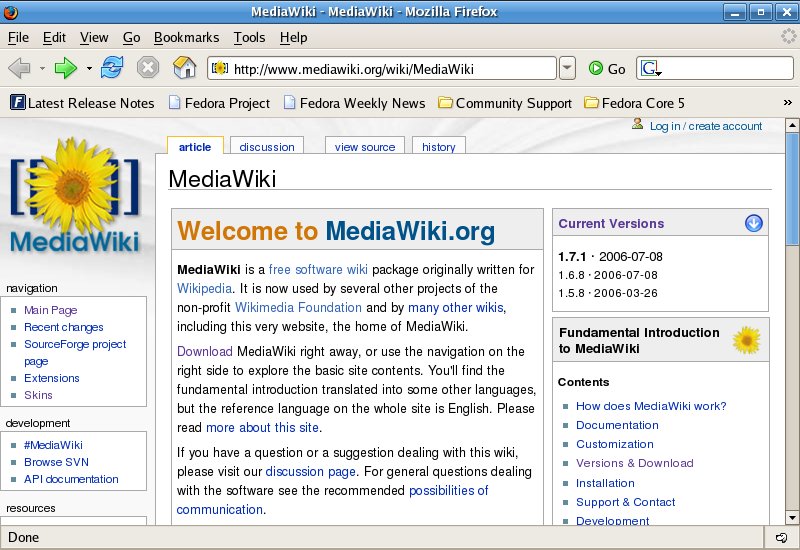Viewport: 800px width, 550px height.
Task: Click the site favicon in the address bar
Action: [x=220, y=68]
